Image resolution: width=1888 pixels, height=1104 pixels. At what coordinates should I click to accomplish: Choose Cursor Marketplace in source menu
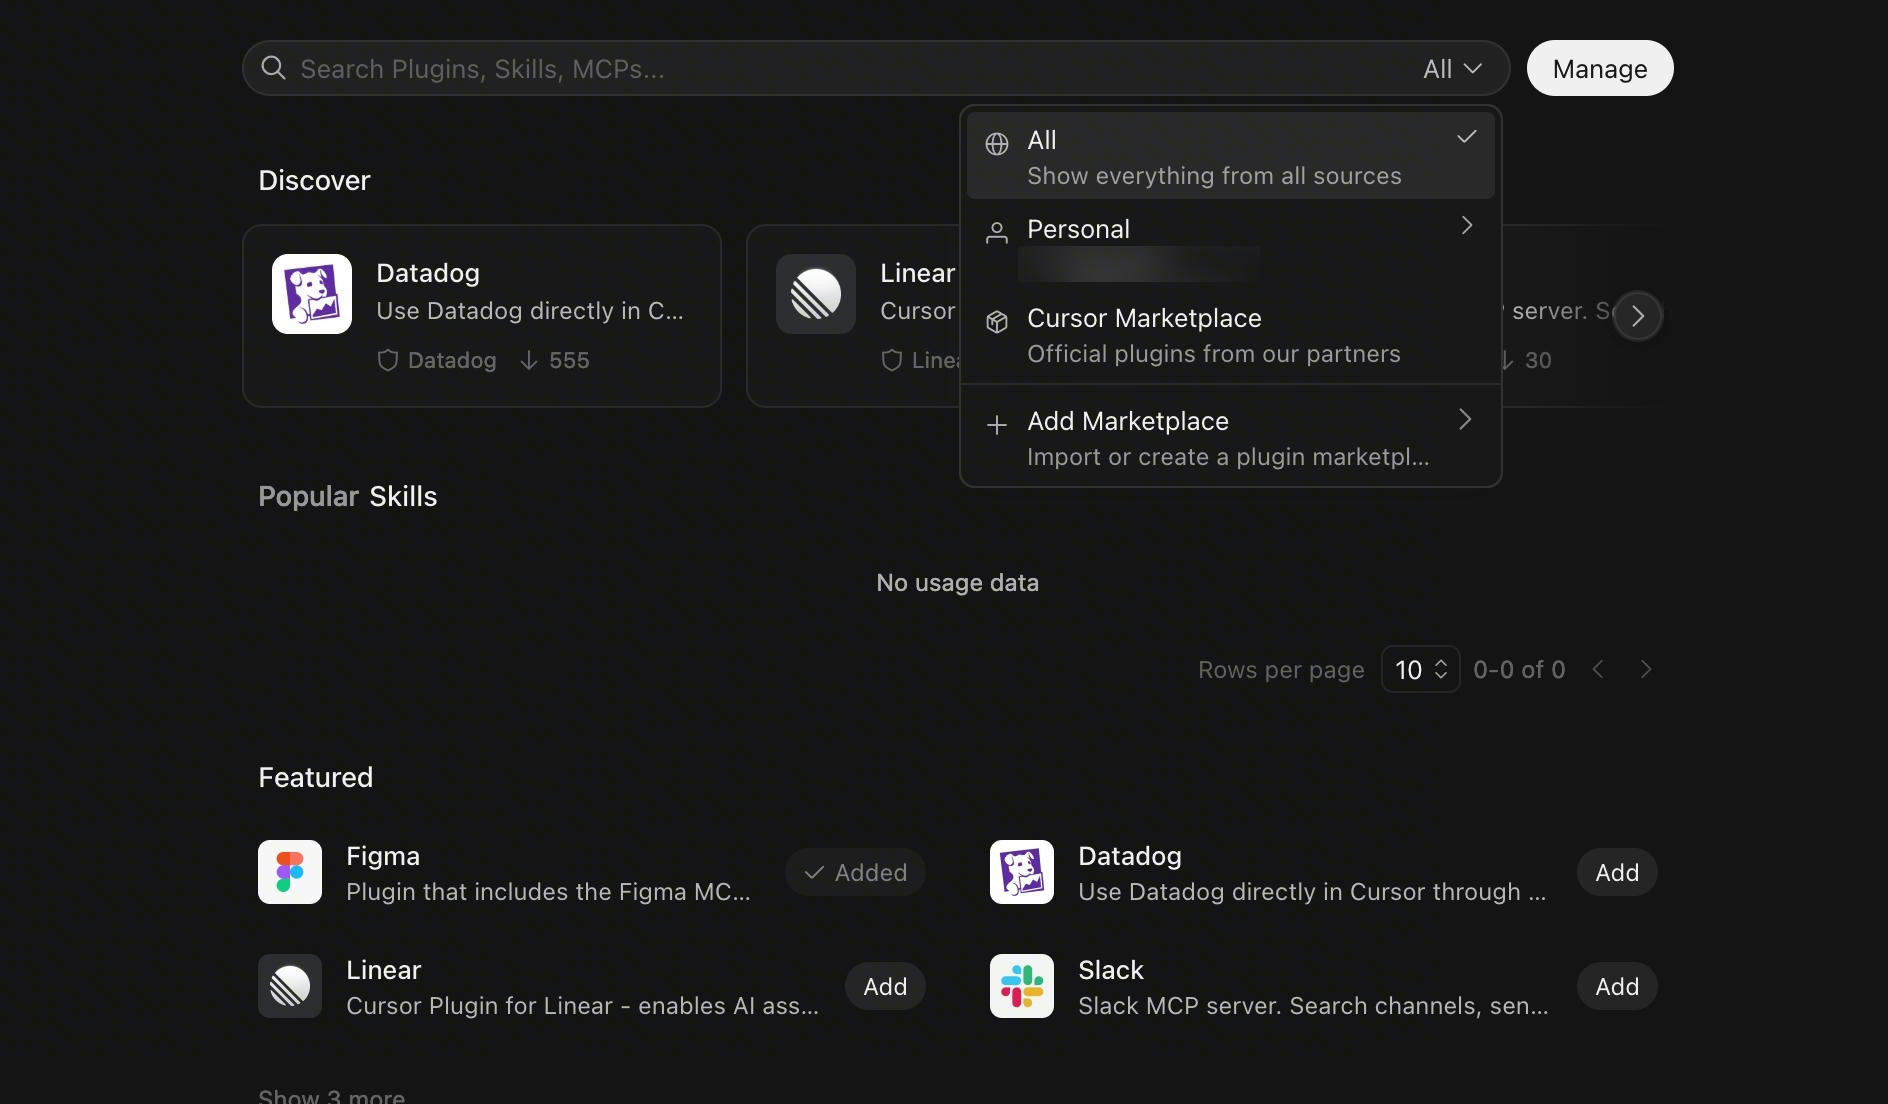pyautogui.click(x=1231, y=334)
